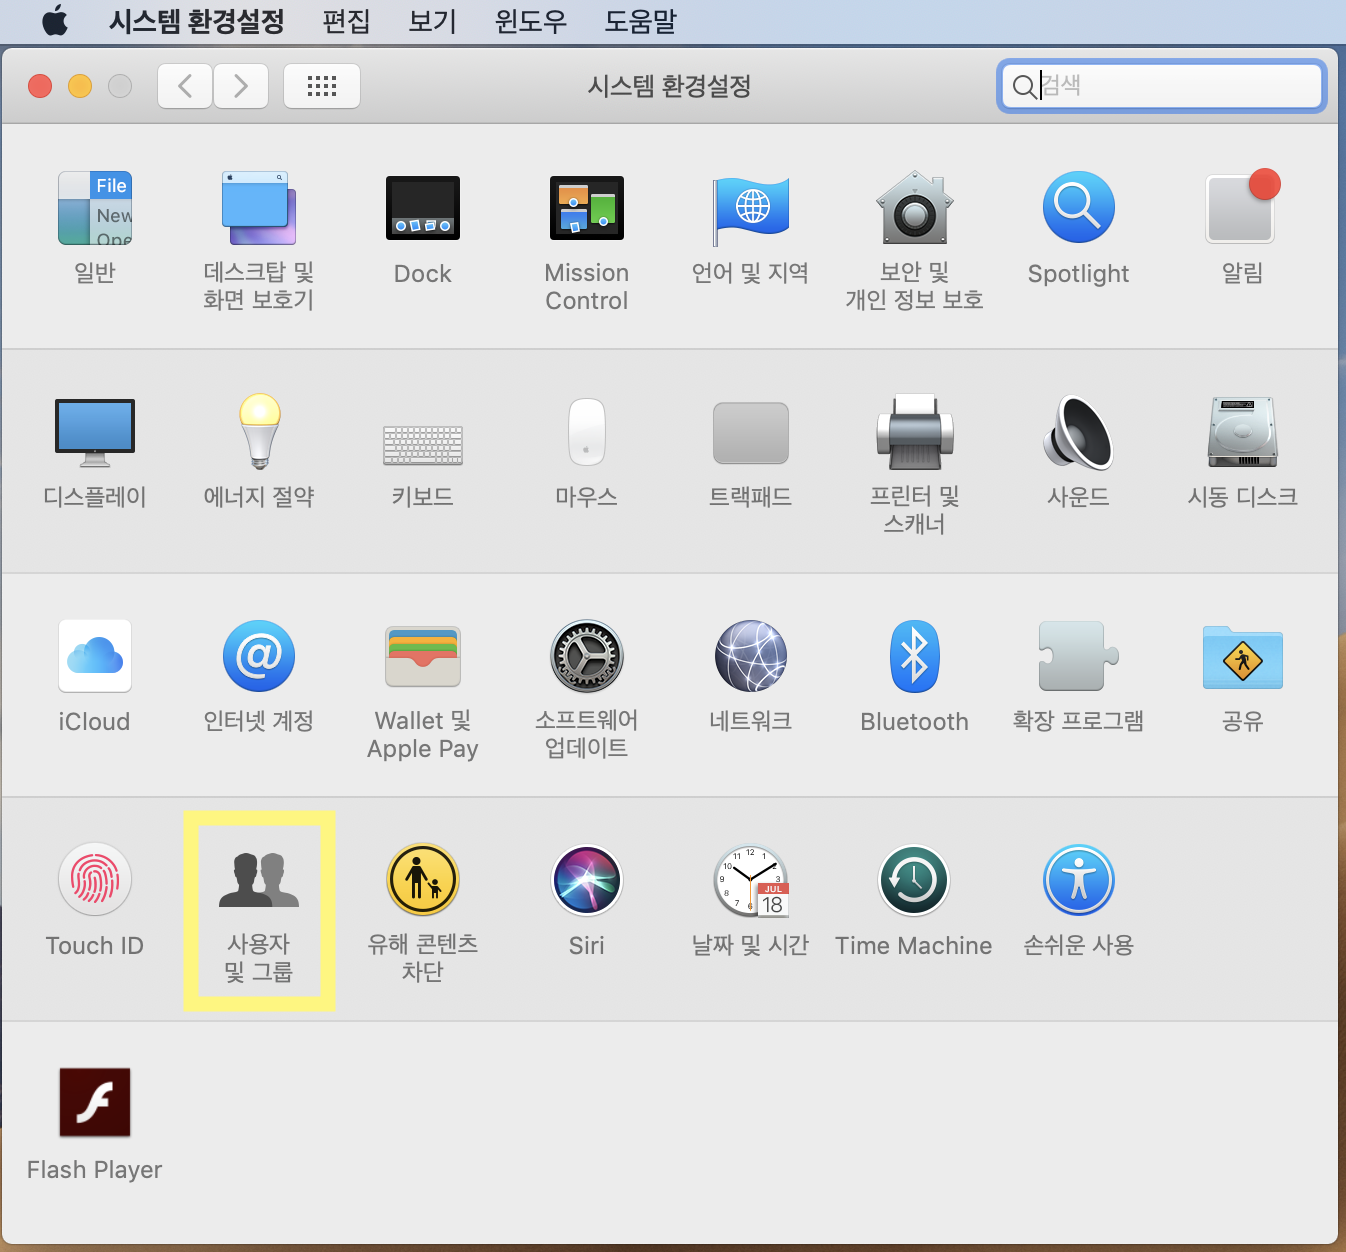This screenshot has height=1252, width=1346.
Task: Open the 도움말 menu
Action: point(641,21)
